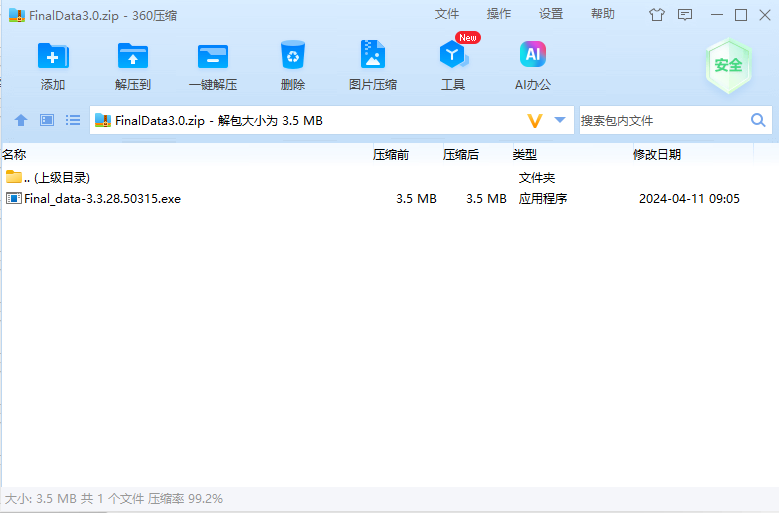Click the search magnifier icon
779x513 pixels.
coord(758,120)
